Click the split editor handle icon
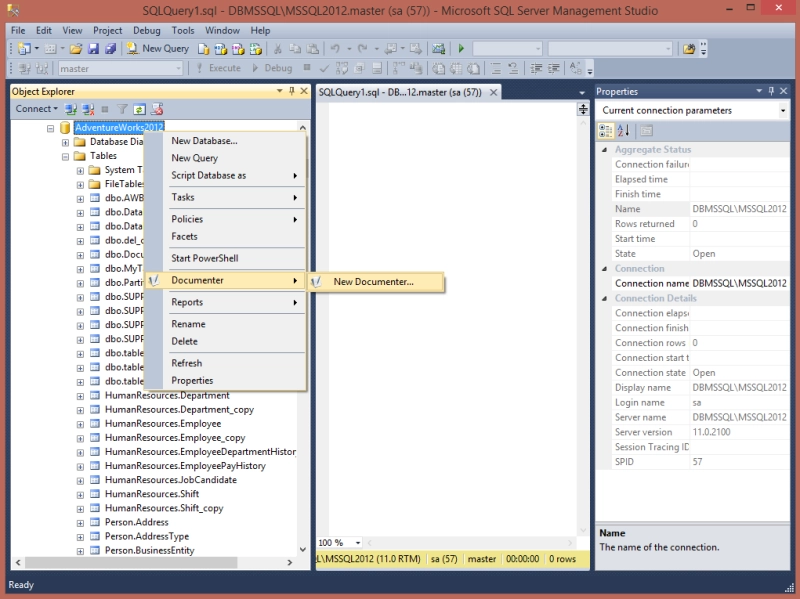The height and width of the screenshot is (599, 800). tap(583, 109)
